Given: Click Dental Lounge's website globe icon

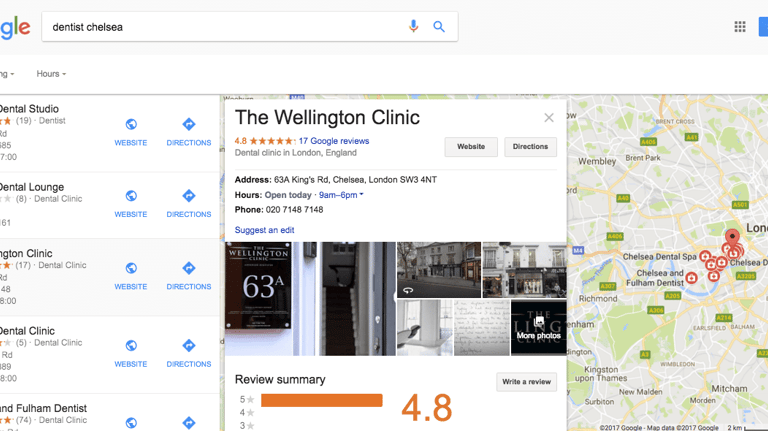Looking at the screenshot, I should pos(131,196).
